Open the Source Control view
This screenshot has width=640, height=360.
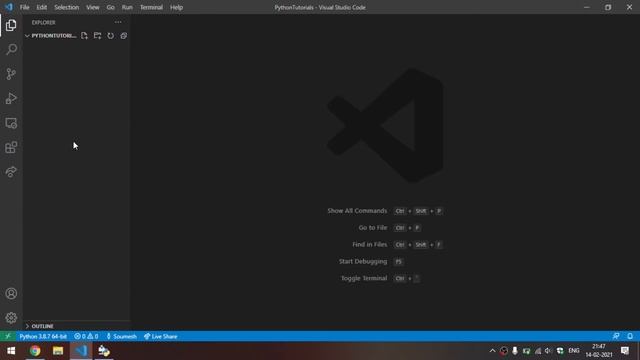[x=11, y=74]
